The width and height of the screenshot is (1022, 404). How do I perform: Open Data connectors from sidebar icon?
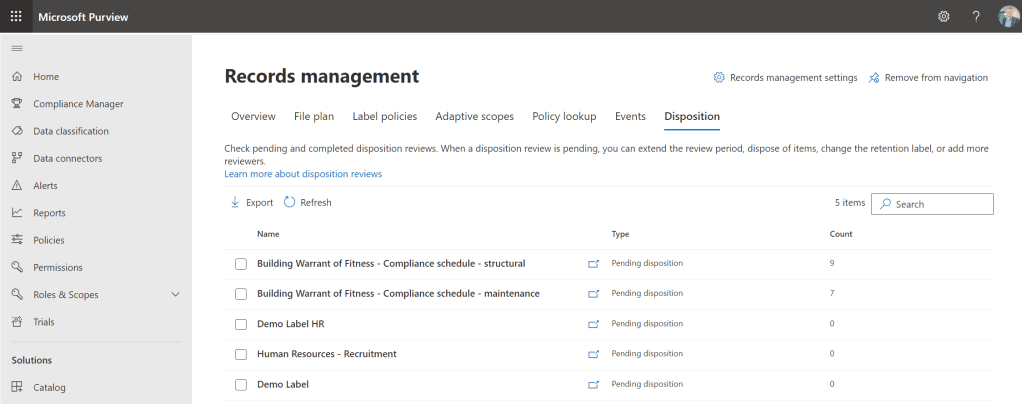tap(16, 158)
